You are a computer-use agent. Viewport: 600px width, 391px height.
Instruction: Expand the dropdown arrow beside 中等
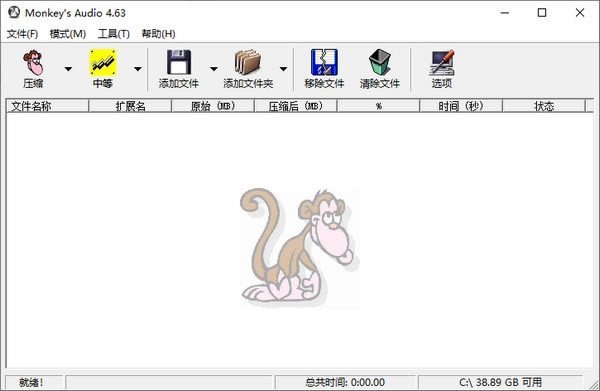click(x=138, y=69)
